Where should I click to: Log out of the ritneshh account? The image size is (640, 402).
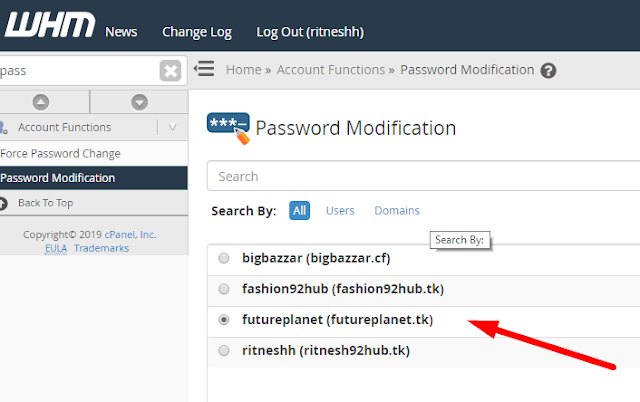click(307, 32)
